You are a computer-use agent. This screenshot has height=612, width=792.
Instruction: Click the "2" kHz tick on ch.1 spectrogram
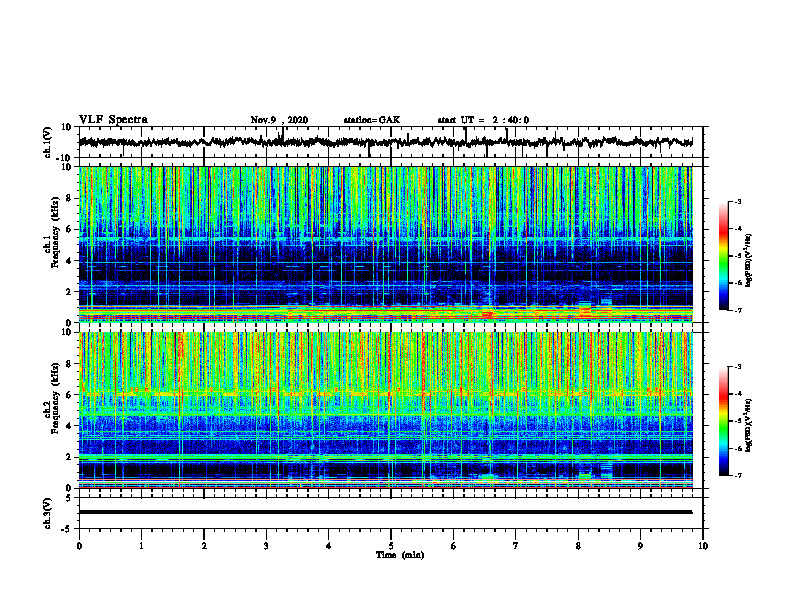(69, 291)
